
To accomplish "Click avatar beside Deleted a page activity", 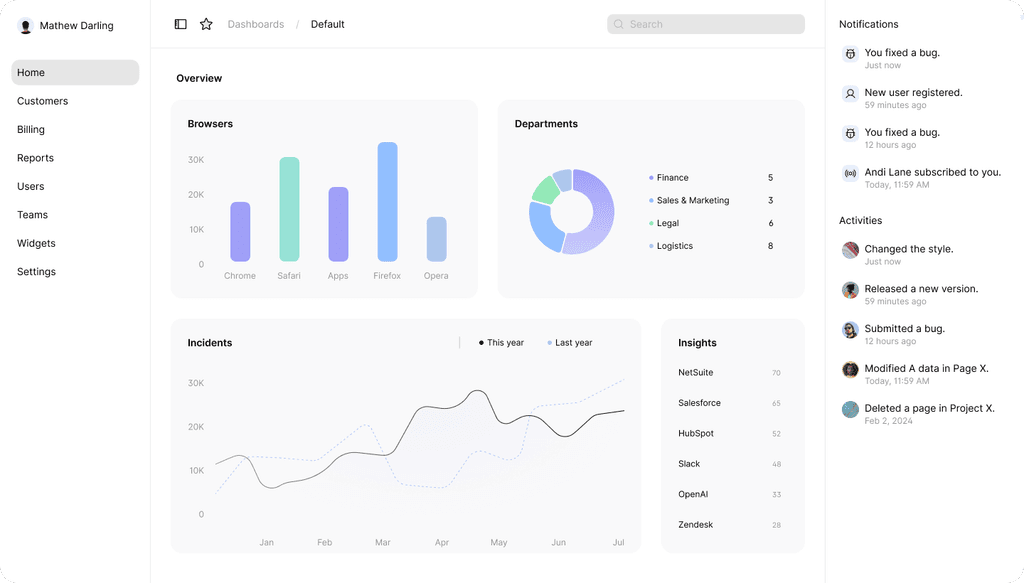I will click(850, 410).
